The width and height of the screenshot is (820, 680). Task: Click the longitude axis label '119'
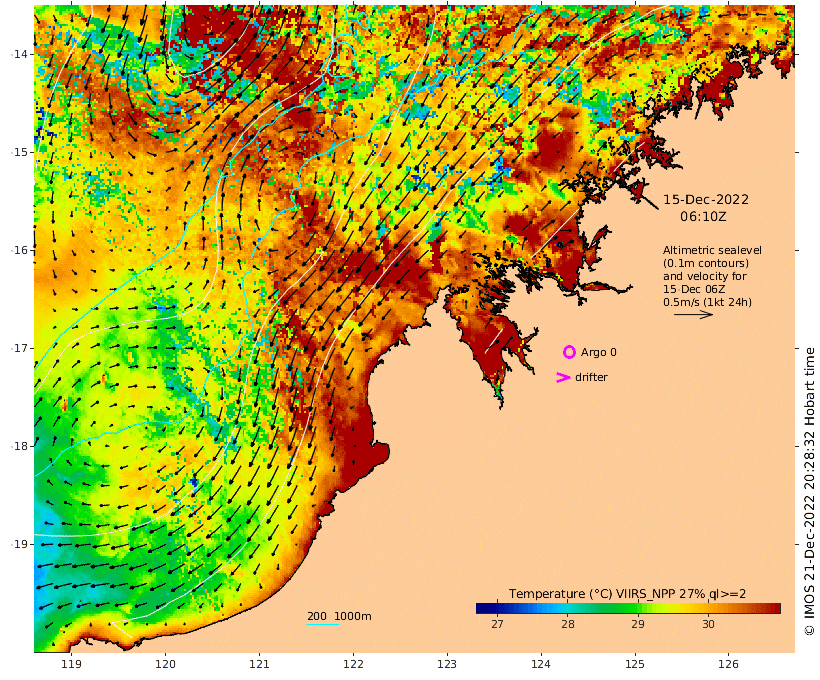71,664
